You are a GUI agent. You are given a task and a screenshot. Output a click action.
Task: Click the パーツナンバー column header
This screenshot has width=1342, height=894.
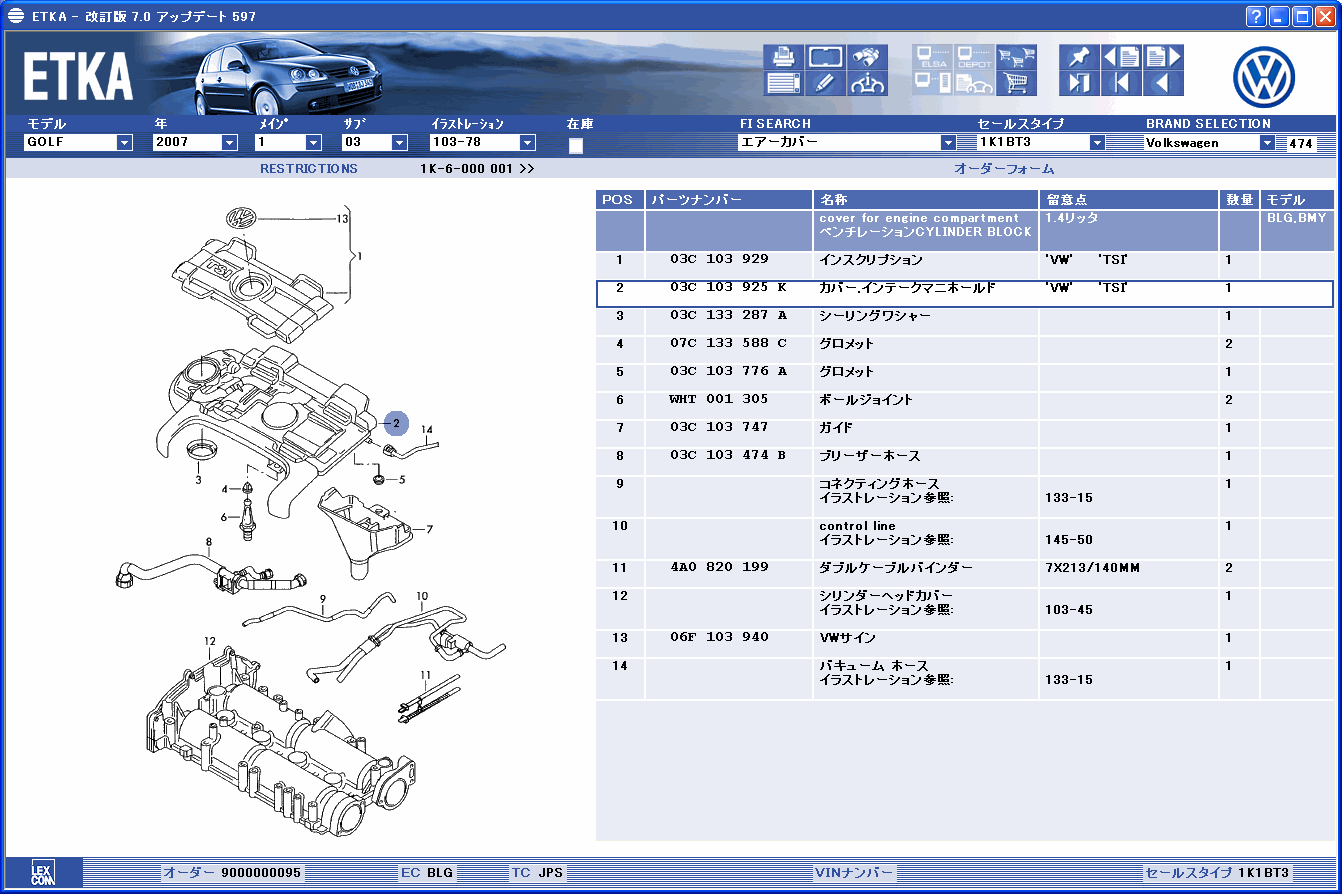(x=729, y=199)
